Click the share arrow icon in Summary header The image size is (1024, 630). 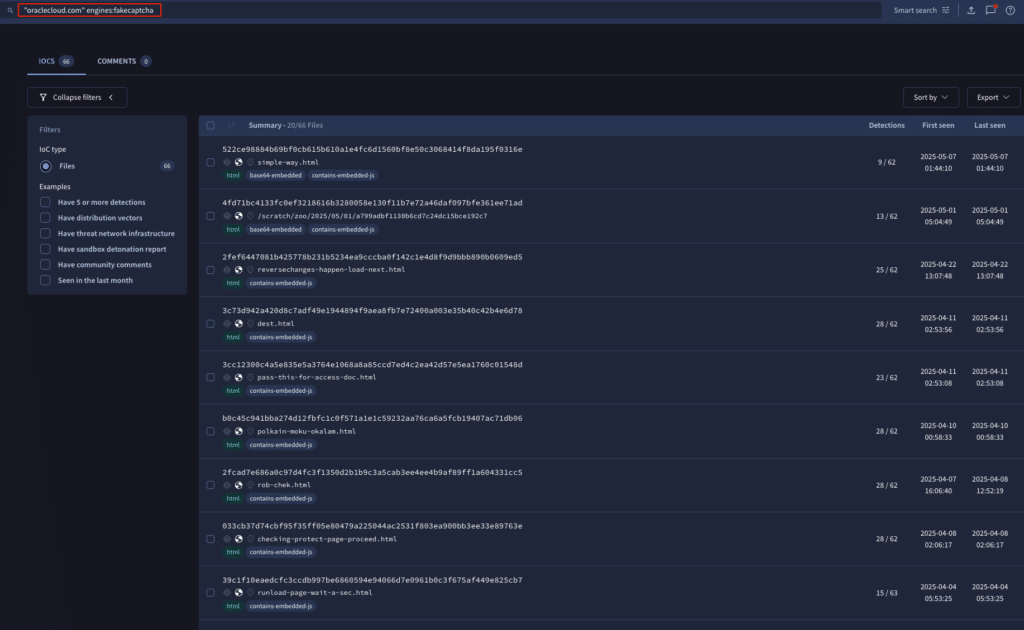point(231,125)
